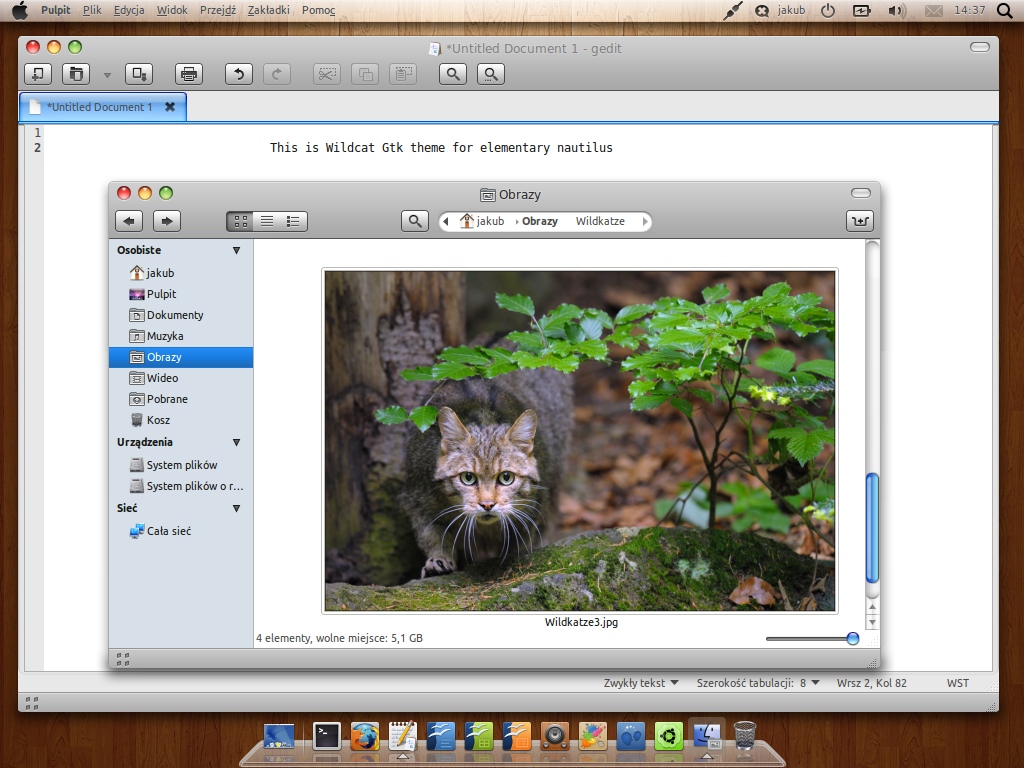This screenshot has width=1024, height=768.
Task: Select the *Untitled Document 1 tab
Action: [103, 106]
